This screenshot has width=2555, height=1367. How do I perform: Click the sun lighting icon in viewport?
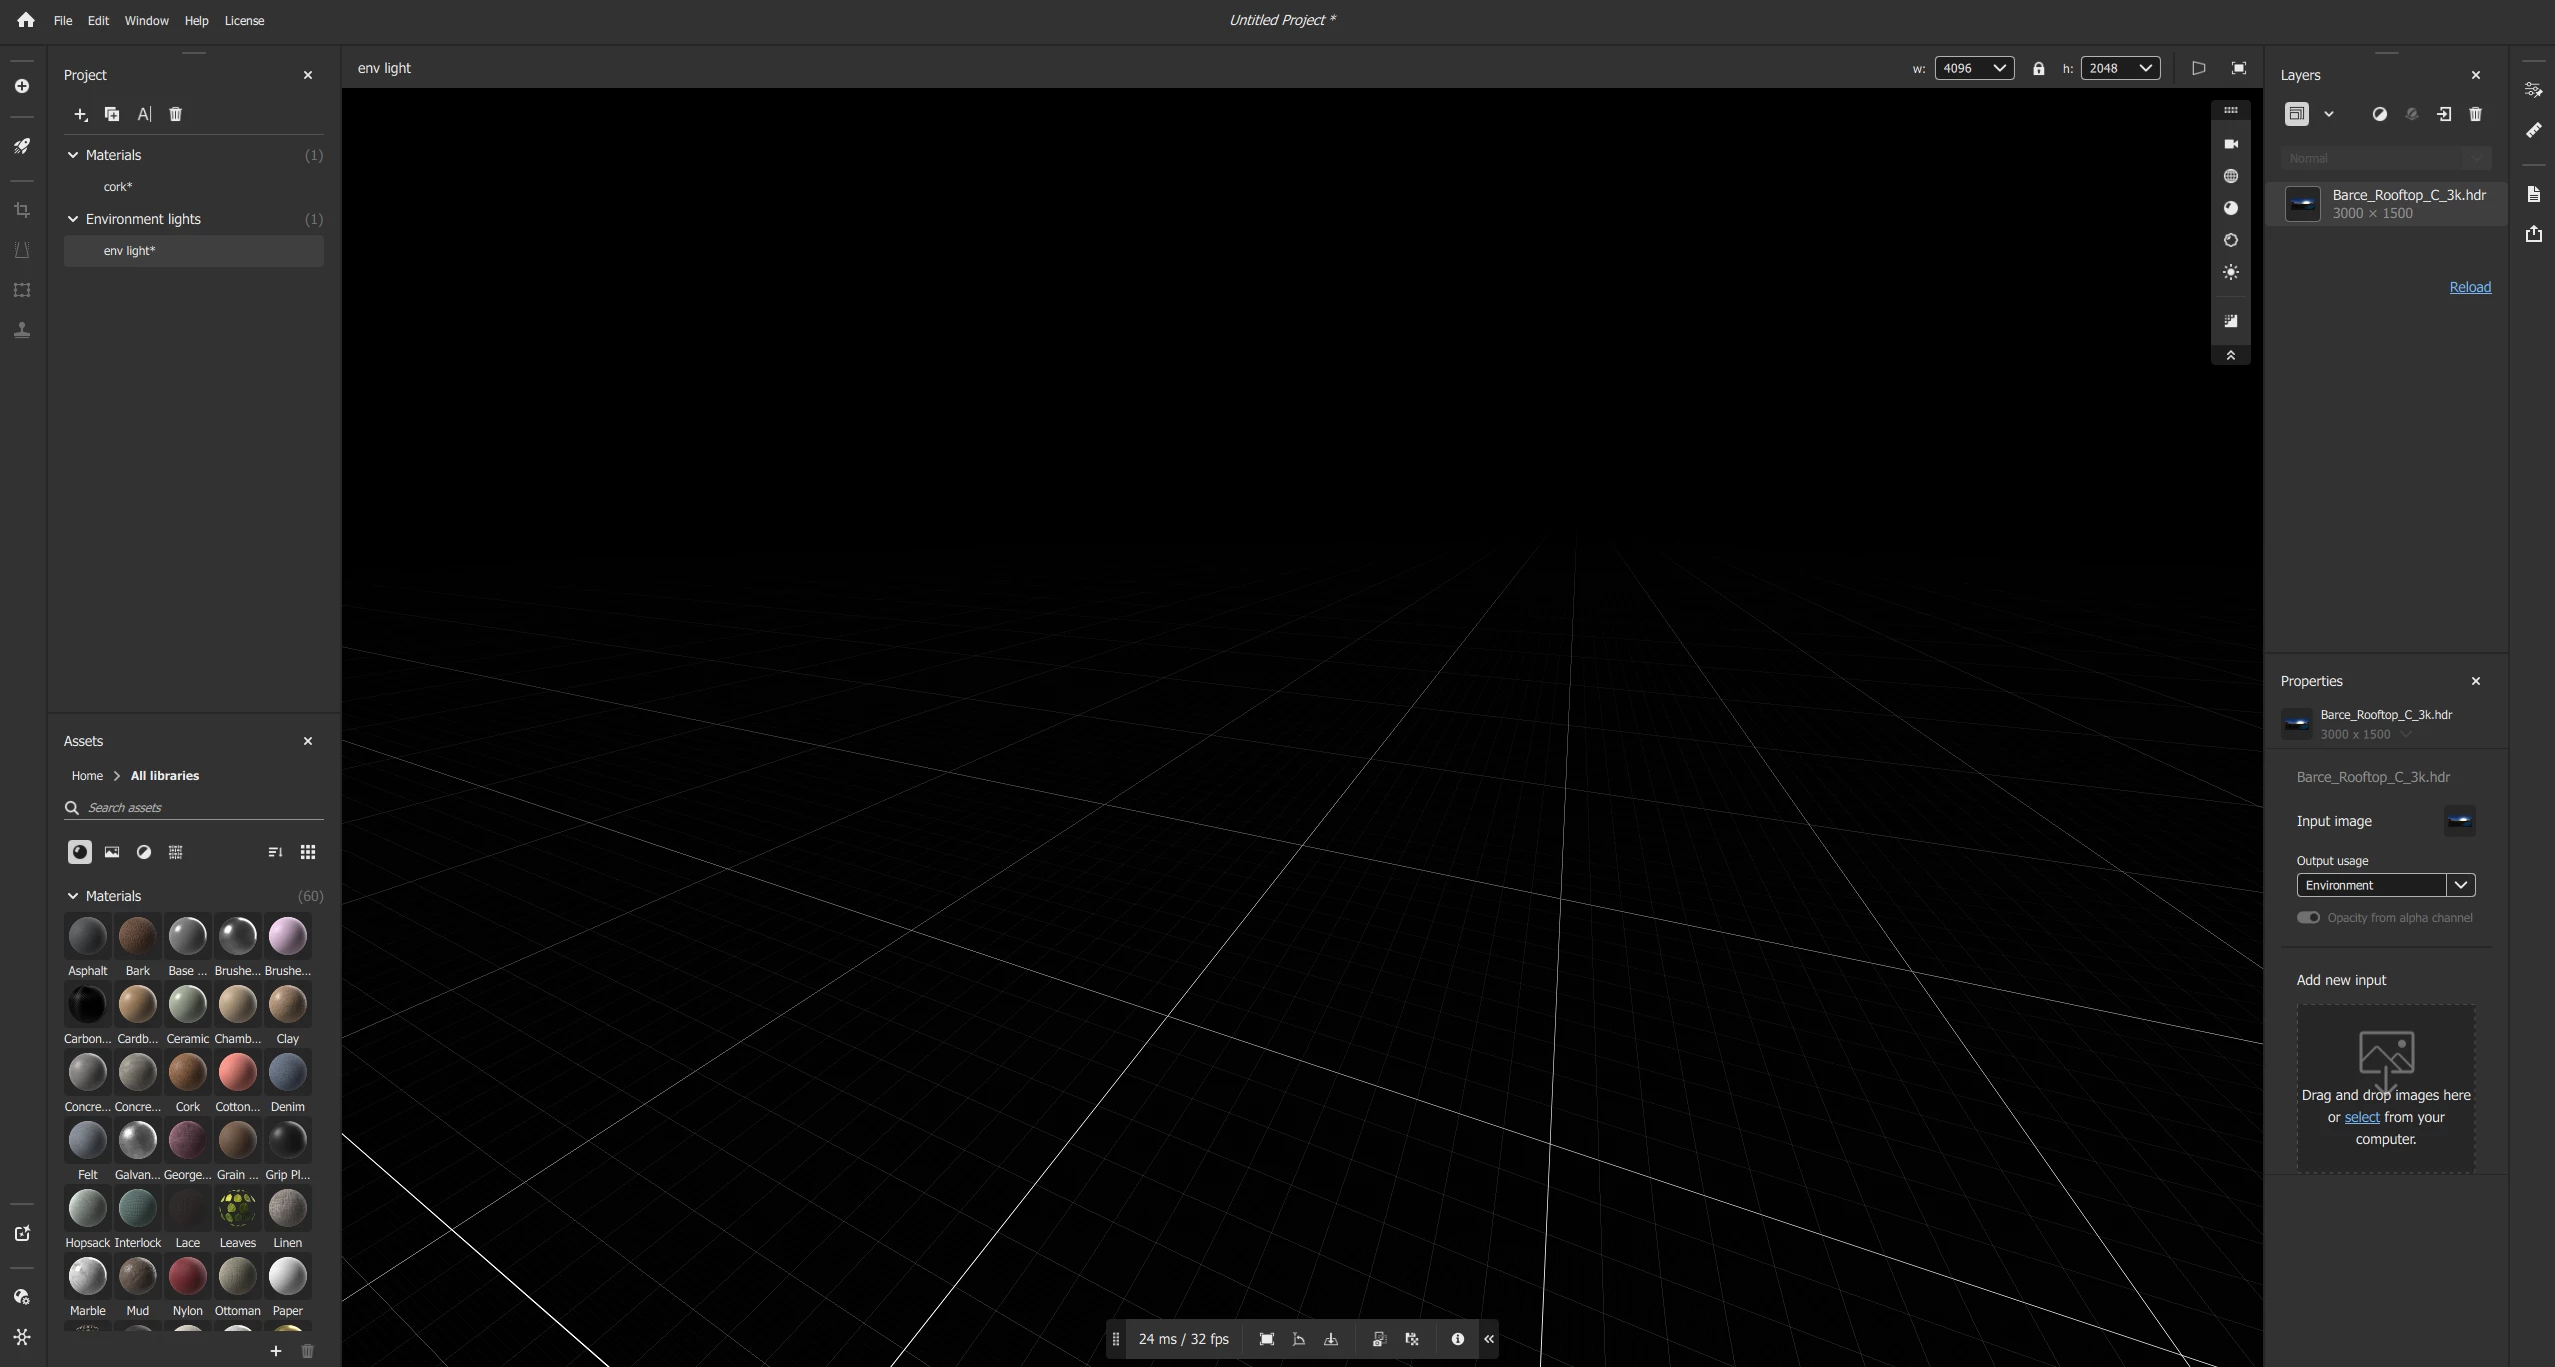[2230, 272]
